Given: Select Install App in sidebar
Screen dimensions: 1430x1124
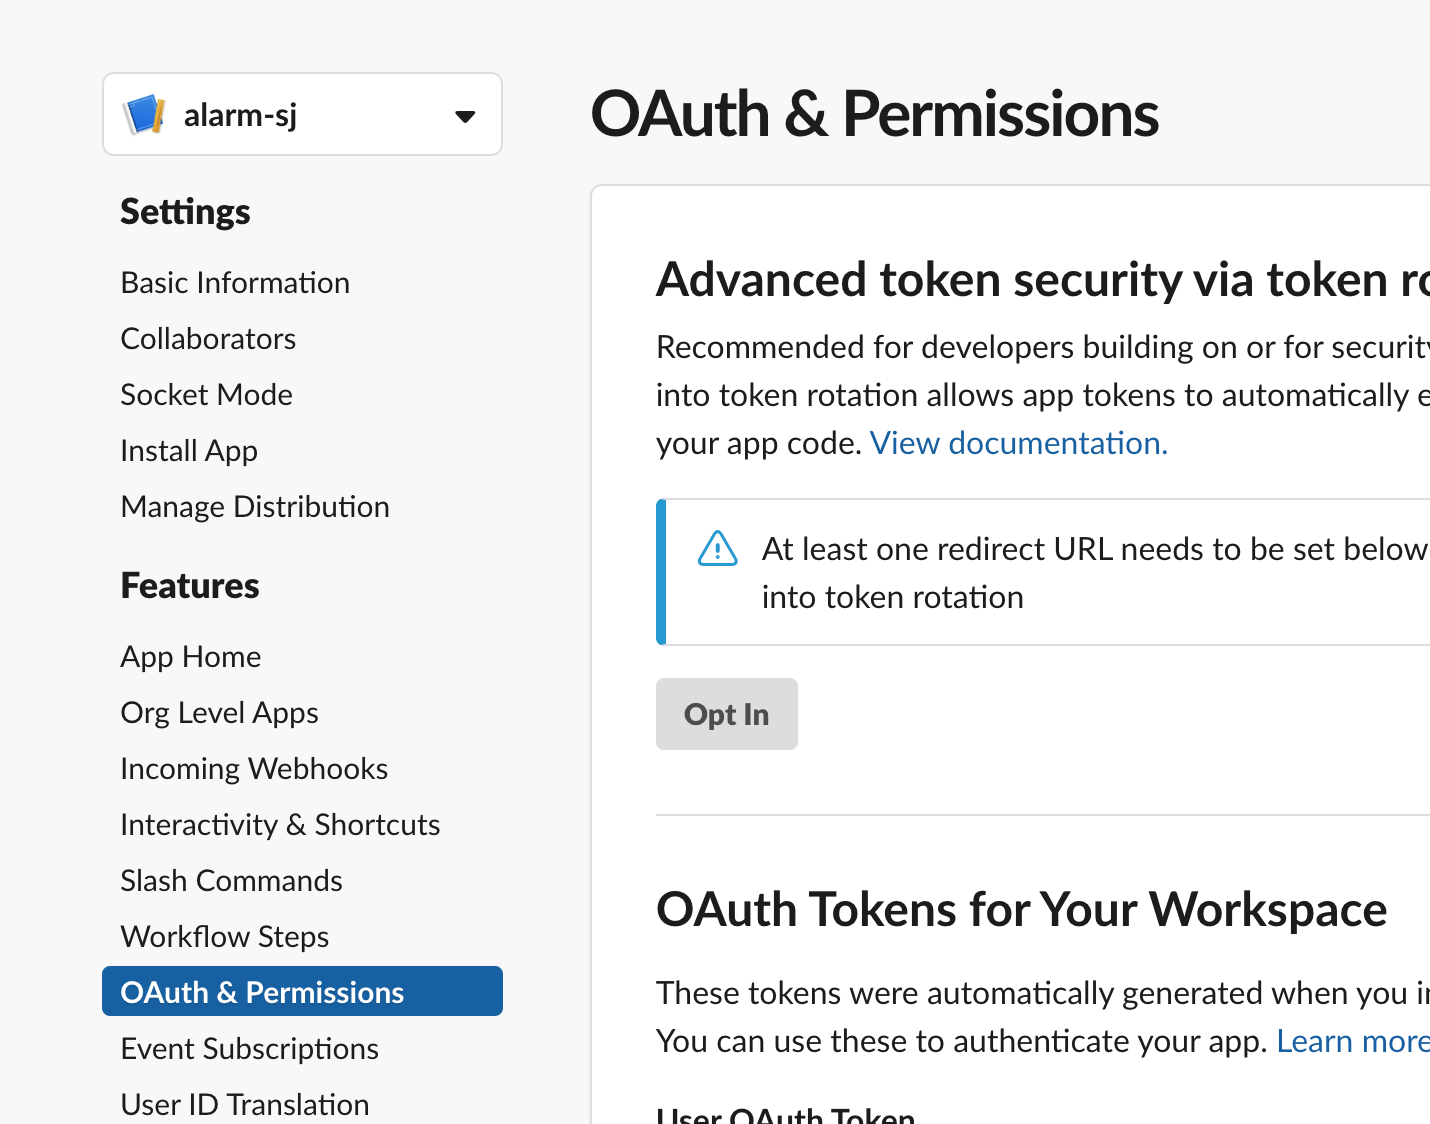Looking at the screenshot, I should pyautogui.click(x=189, y=451).
